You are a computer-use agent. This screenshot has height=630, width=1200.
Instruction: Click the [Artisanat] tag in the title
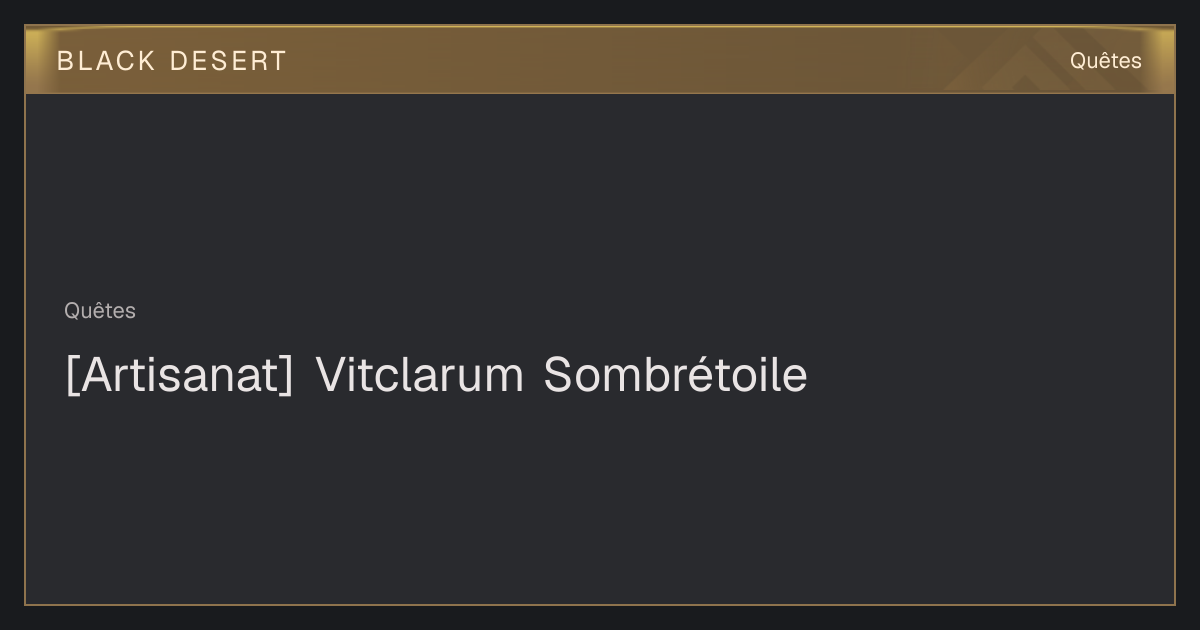(179, 375)
